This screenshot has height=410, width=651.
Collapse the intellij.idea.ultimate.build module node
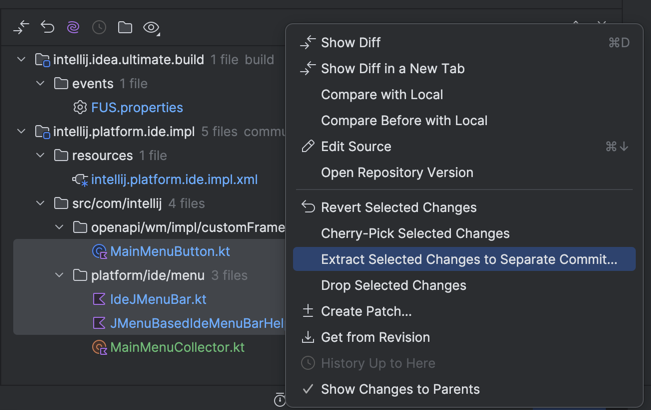(x=22, y=60)
